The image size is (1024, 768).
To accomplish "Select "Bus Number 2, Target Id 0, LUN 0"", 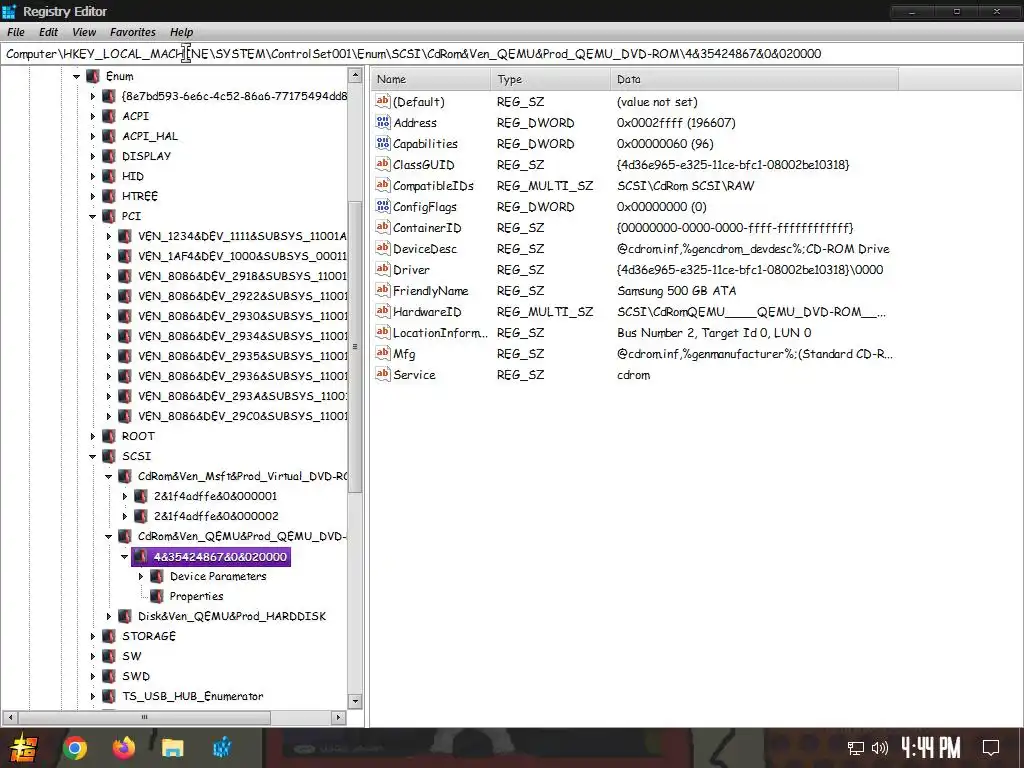I will pos(714,333).
